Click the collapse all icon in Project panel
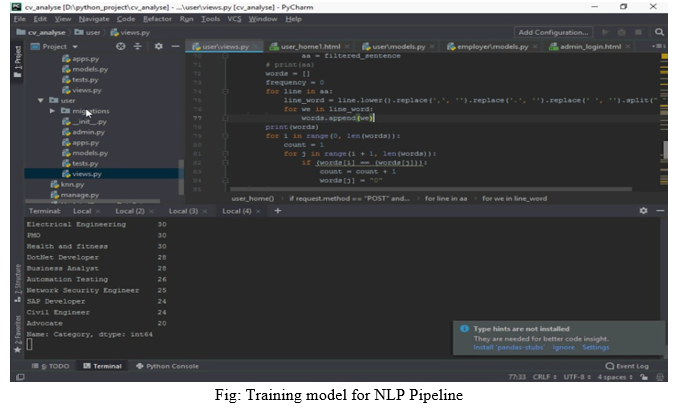The width and height of the screenshot is (679, 410). [137, 46]
